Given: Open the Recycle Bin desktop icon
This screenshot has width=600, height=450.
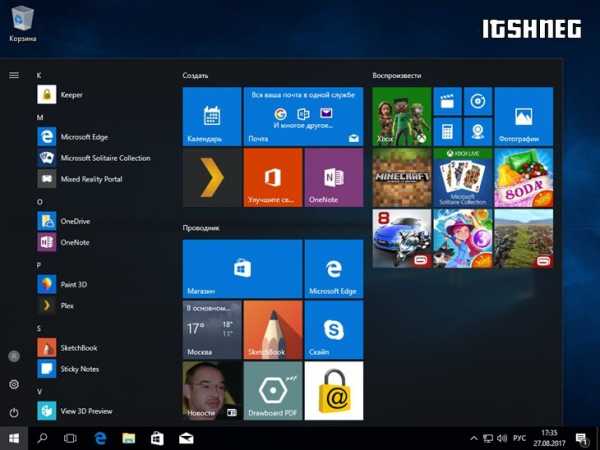Looking at the screenshot, I should point(23,23).
